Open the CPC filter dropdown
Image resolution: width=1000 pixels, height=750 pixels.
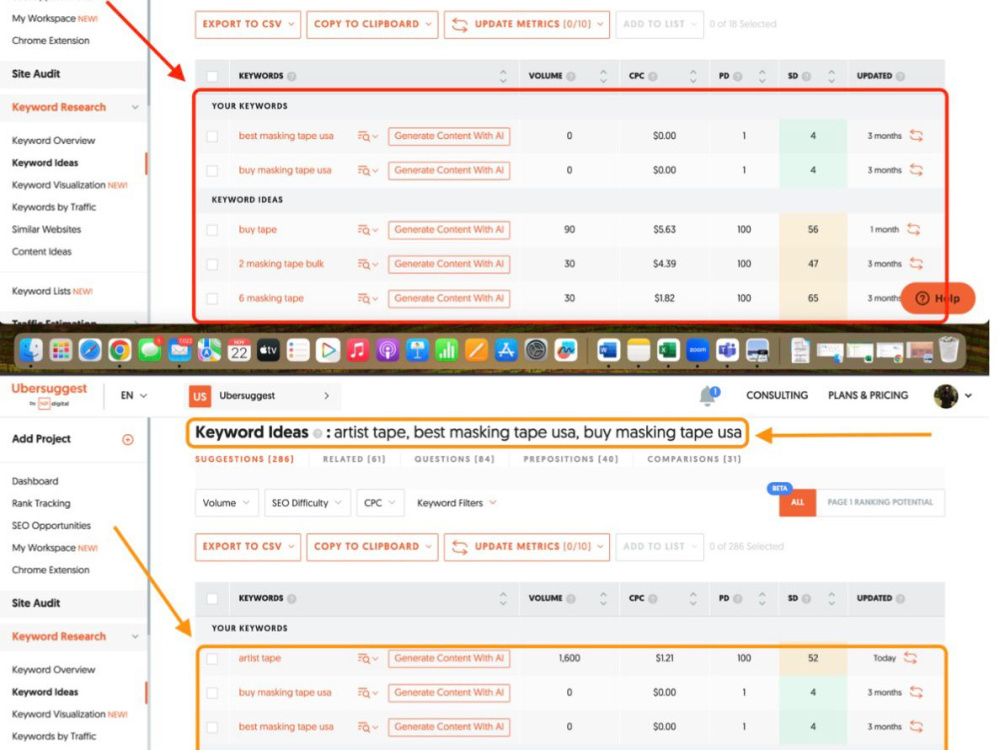(x=379, y=503)
